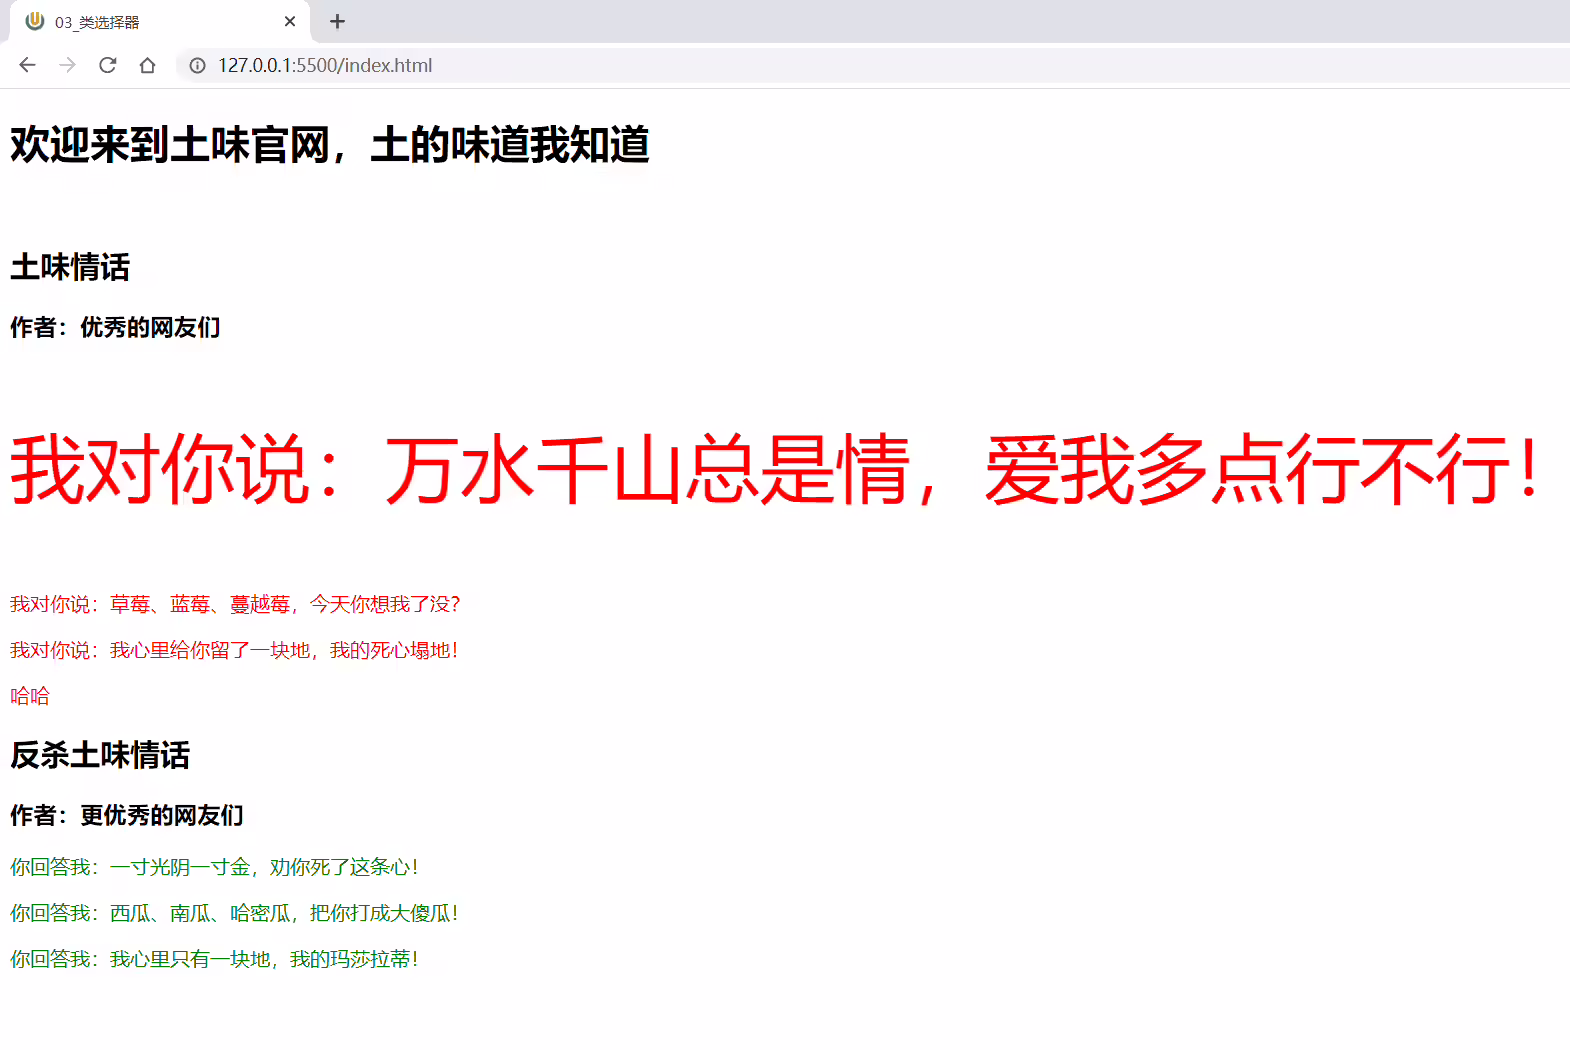Click the text 作者：优秀的网友们
1570x1050 pixels.
tap(115, 327)
